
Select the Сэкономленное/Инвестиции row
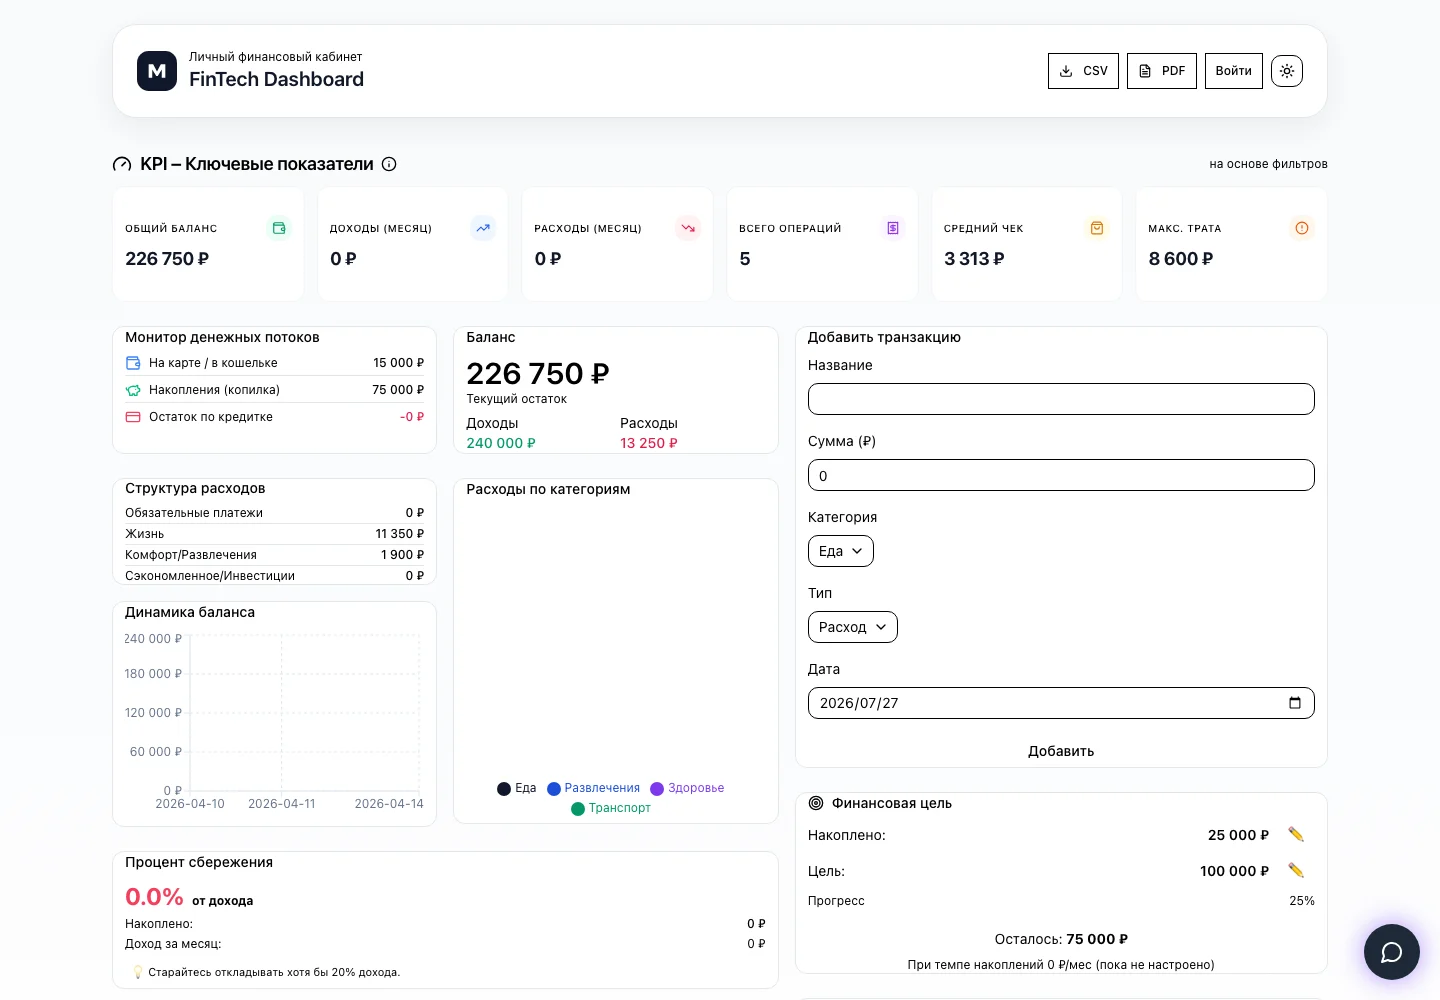pyautogui.click(x=275, y=576)
